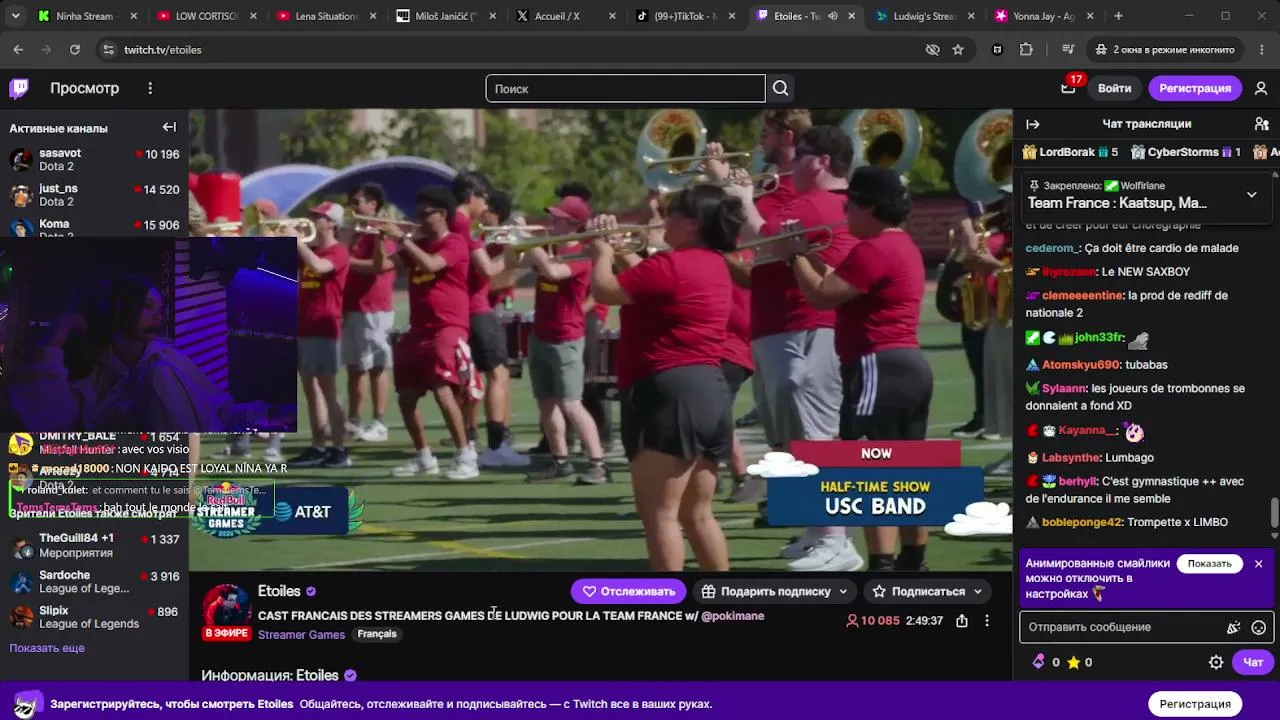Click the chat scrollbar thumb
Image resolution: width=1280 pixels, height=720 pixels.
pos(1274,511)
